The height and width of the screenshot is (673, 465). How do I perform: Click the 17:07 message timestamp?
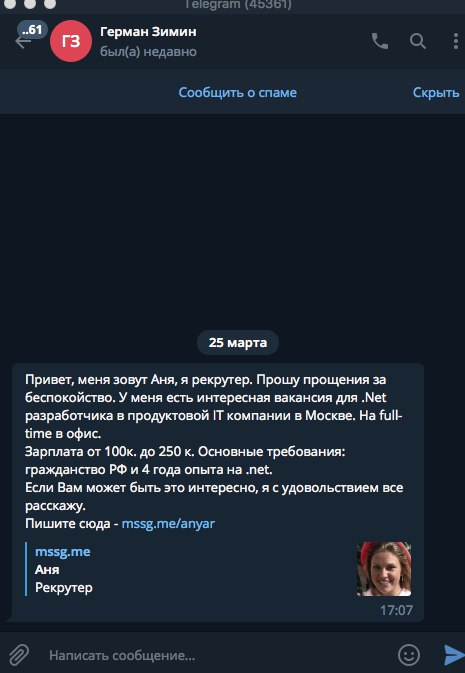click(x=396, y=610)
